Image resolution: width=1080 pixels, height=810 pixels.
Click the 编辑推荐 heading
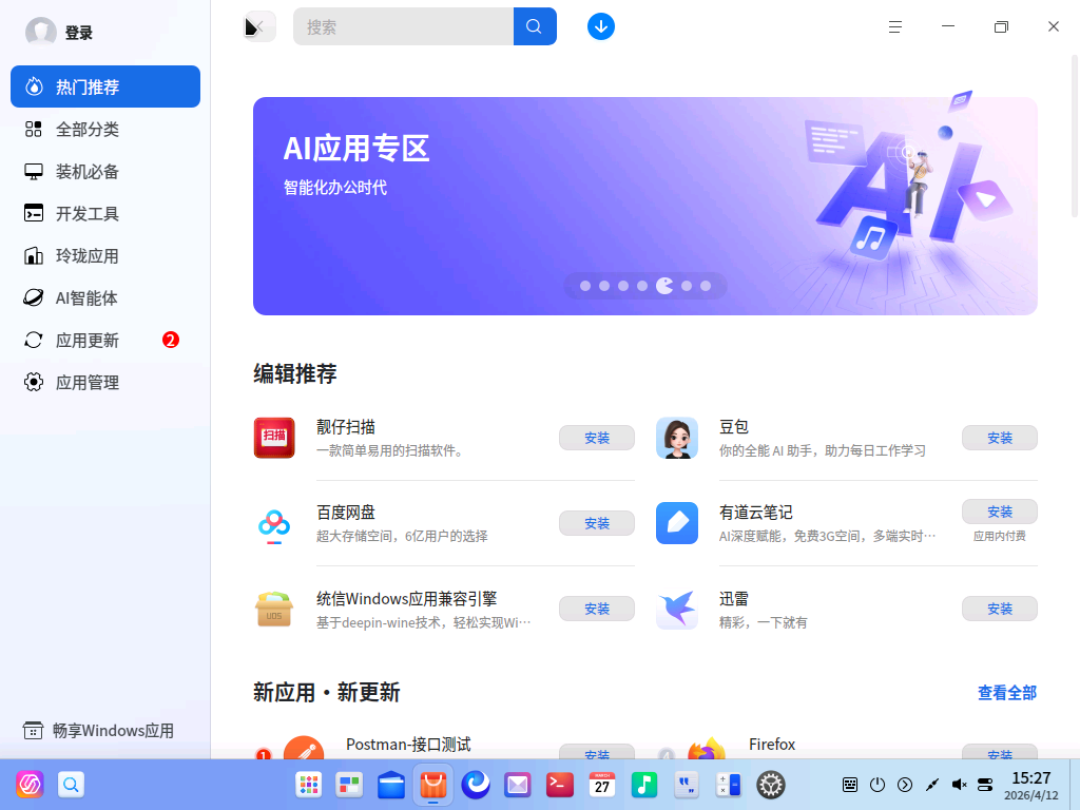point(295,373)
